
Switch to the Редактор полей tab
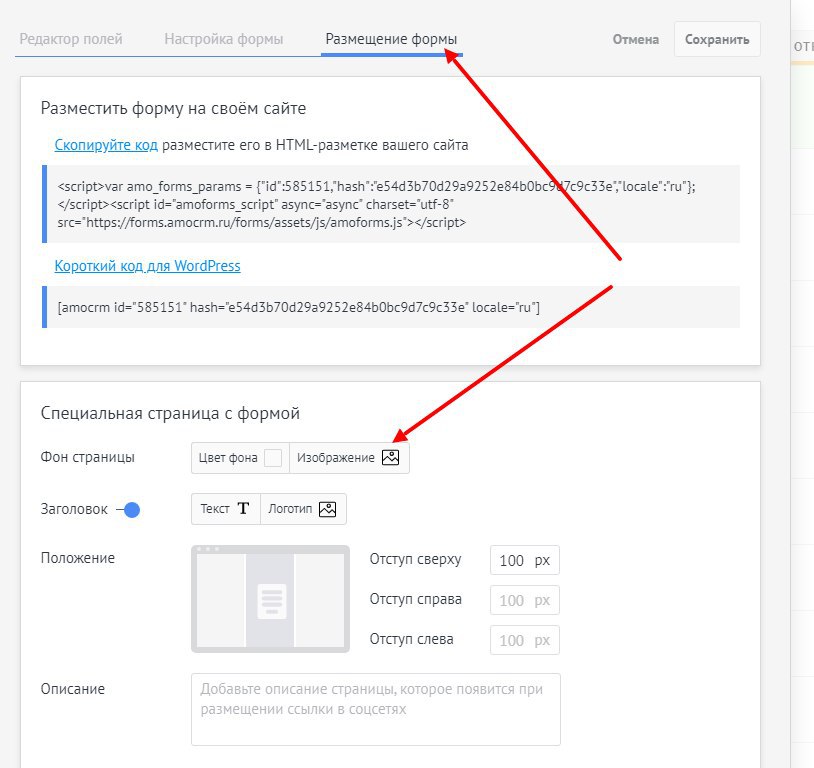(71, 39)
